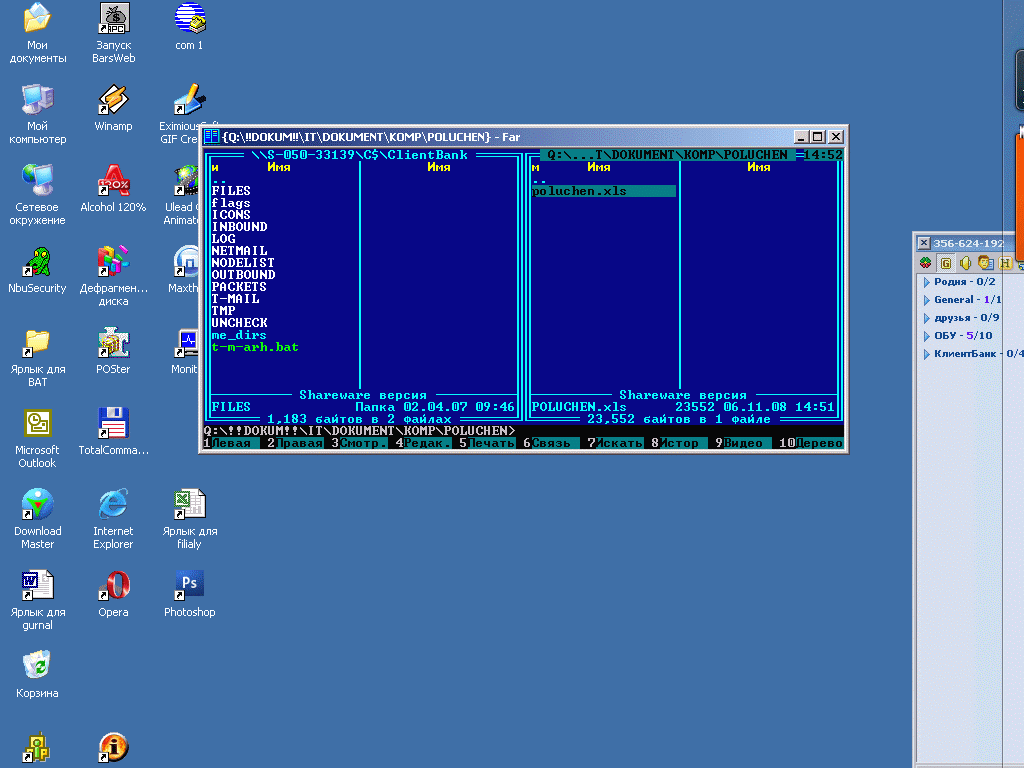Expand the Родня contact group

coord(957,282)
